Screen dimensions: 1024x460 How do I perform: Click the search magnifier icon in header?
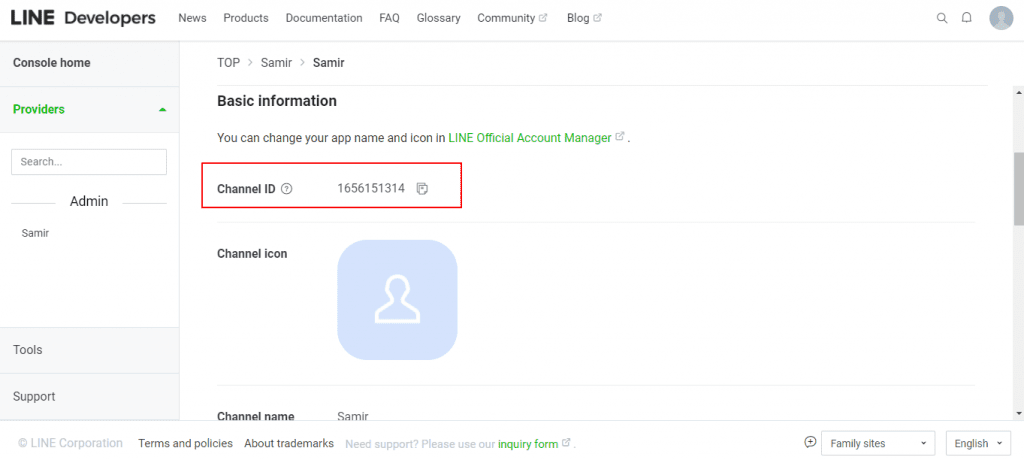(x=942, y=18)
